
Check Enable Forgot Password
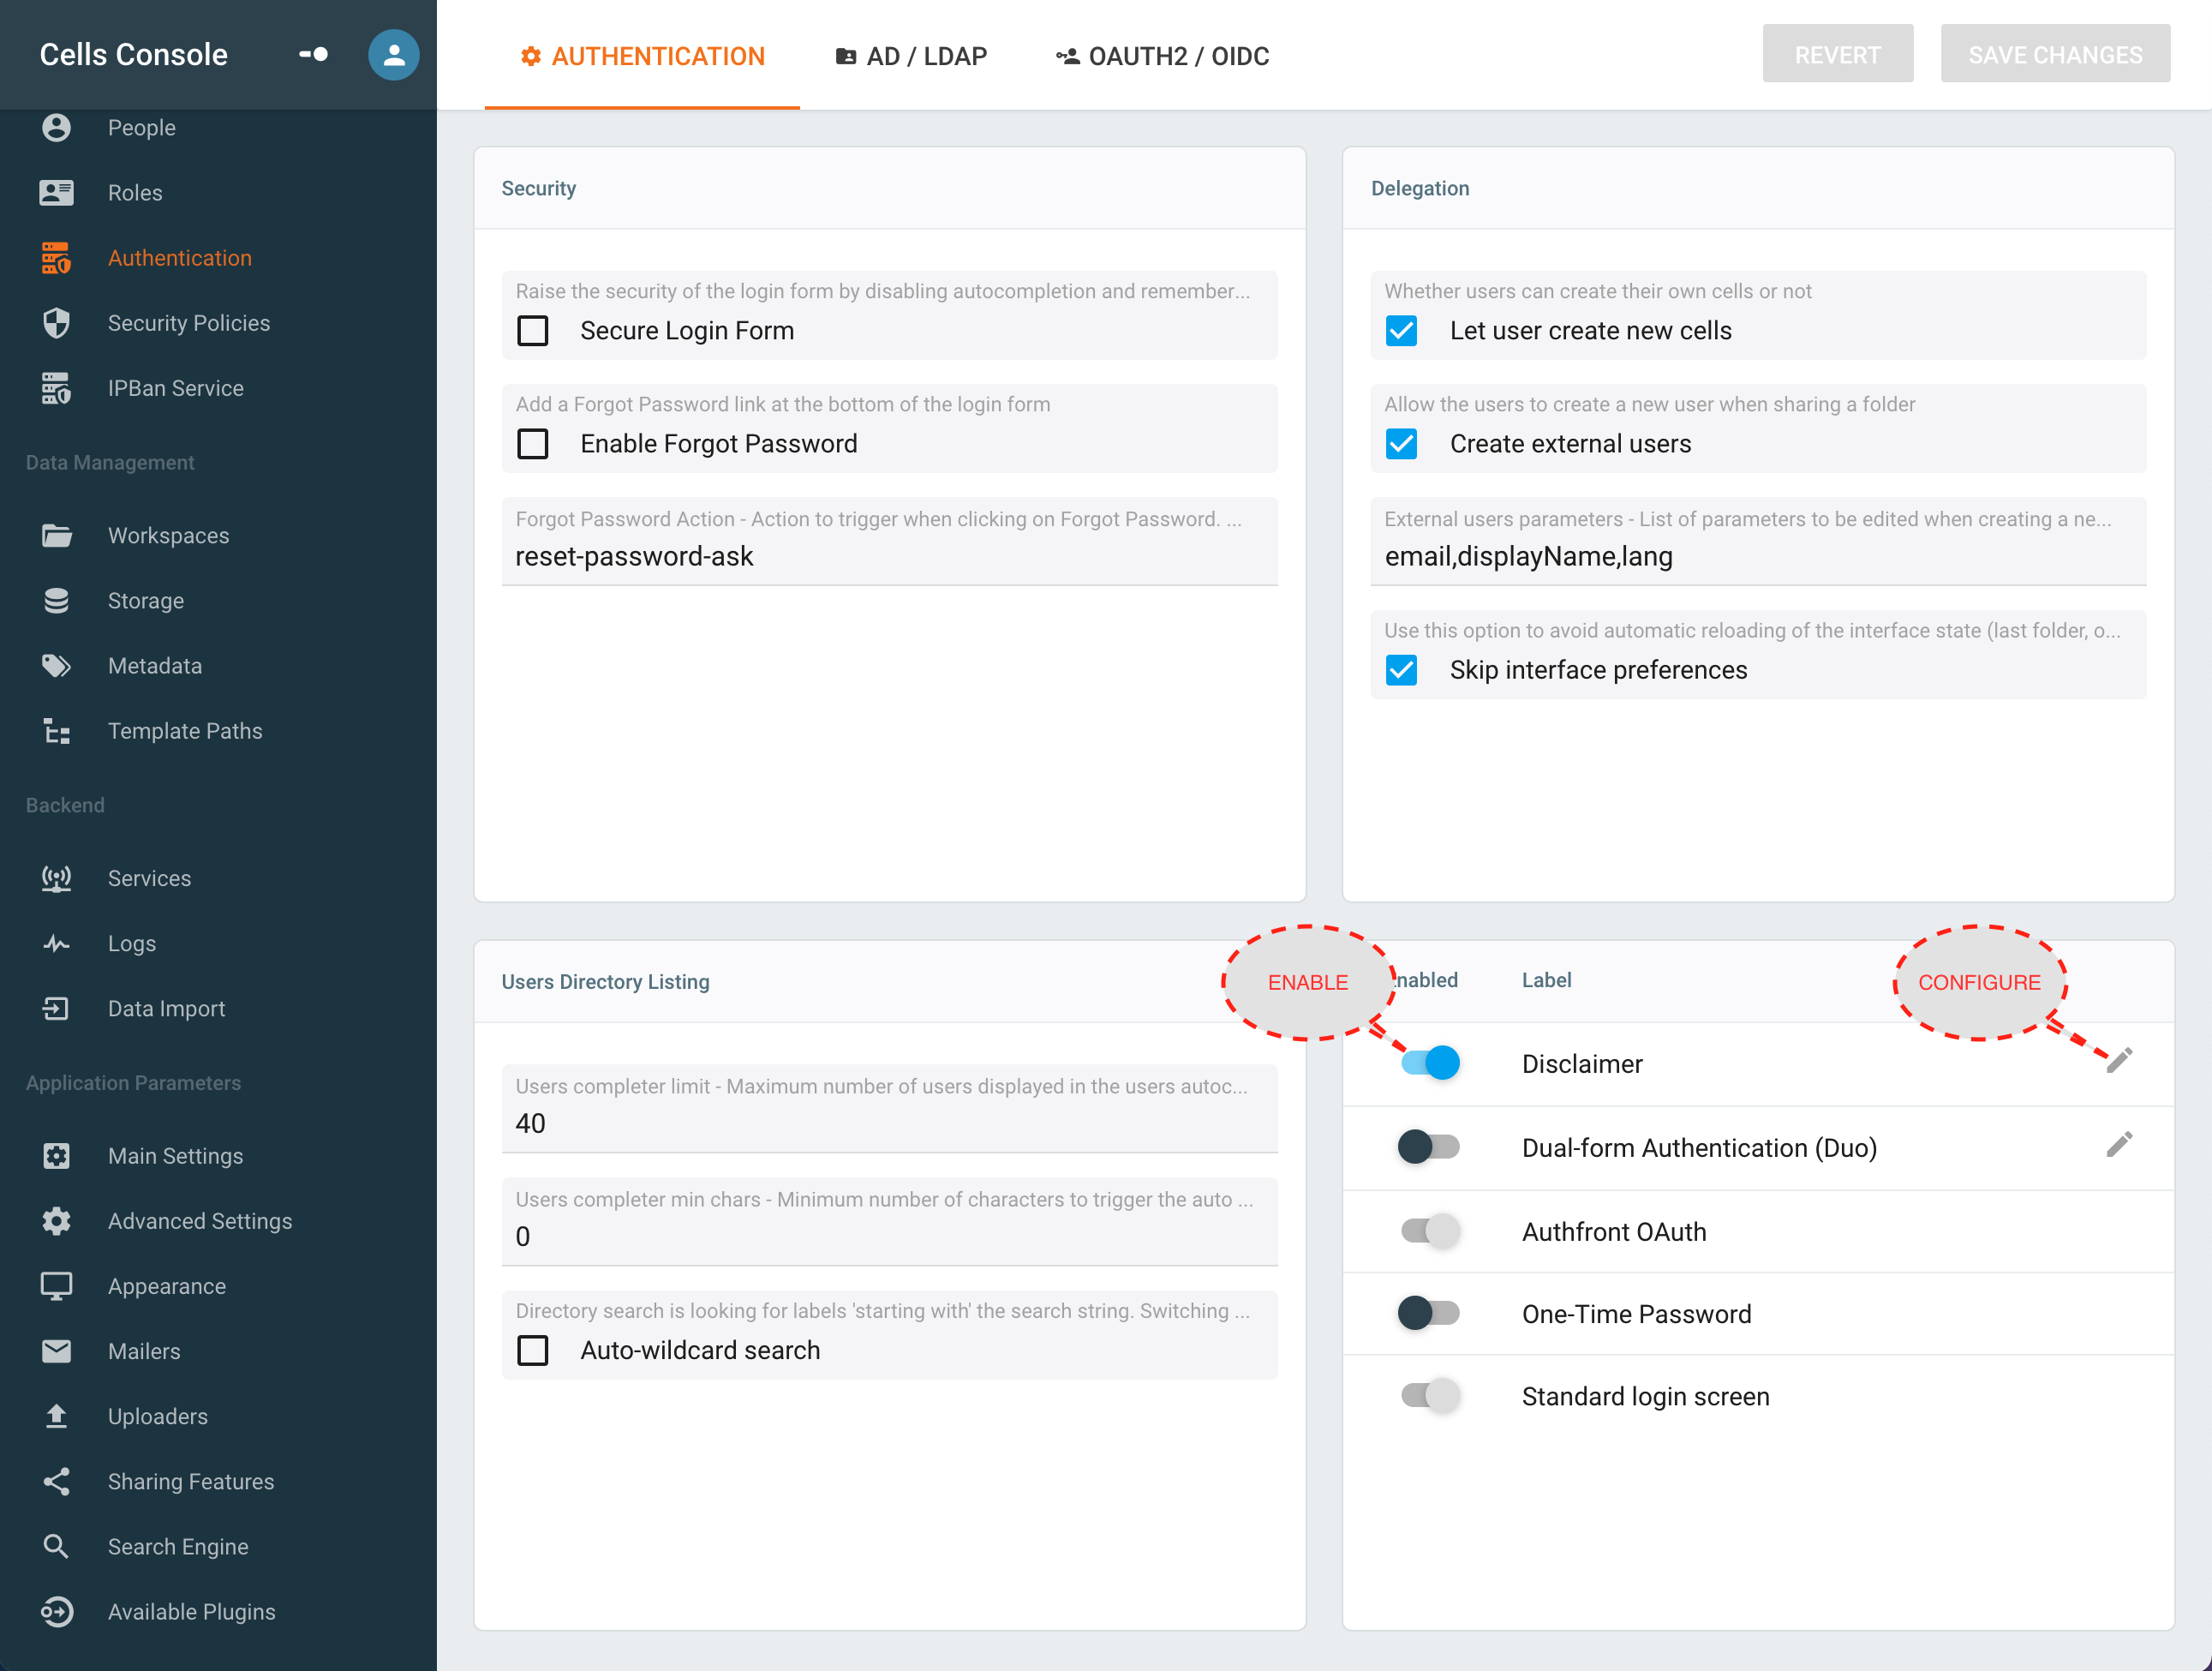[533, 444]
